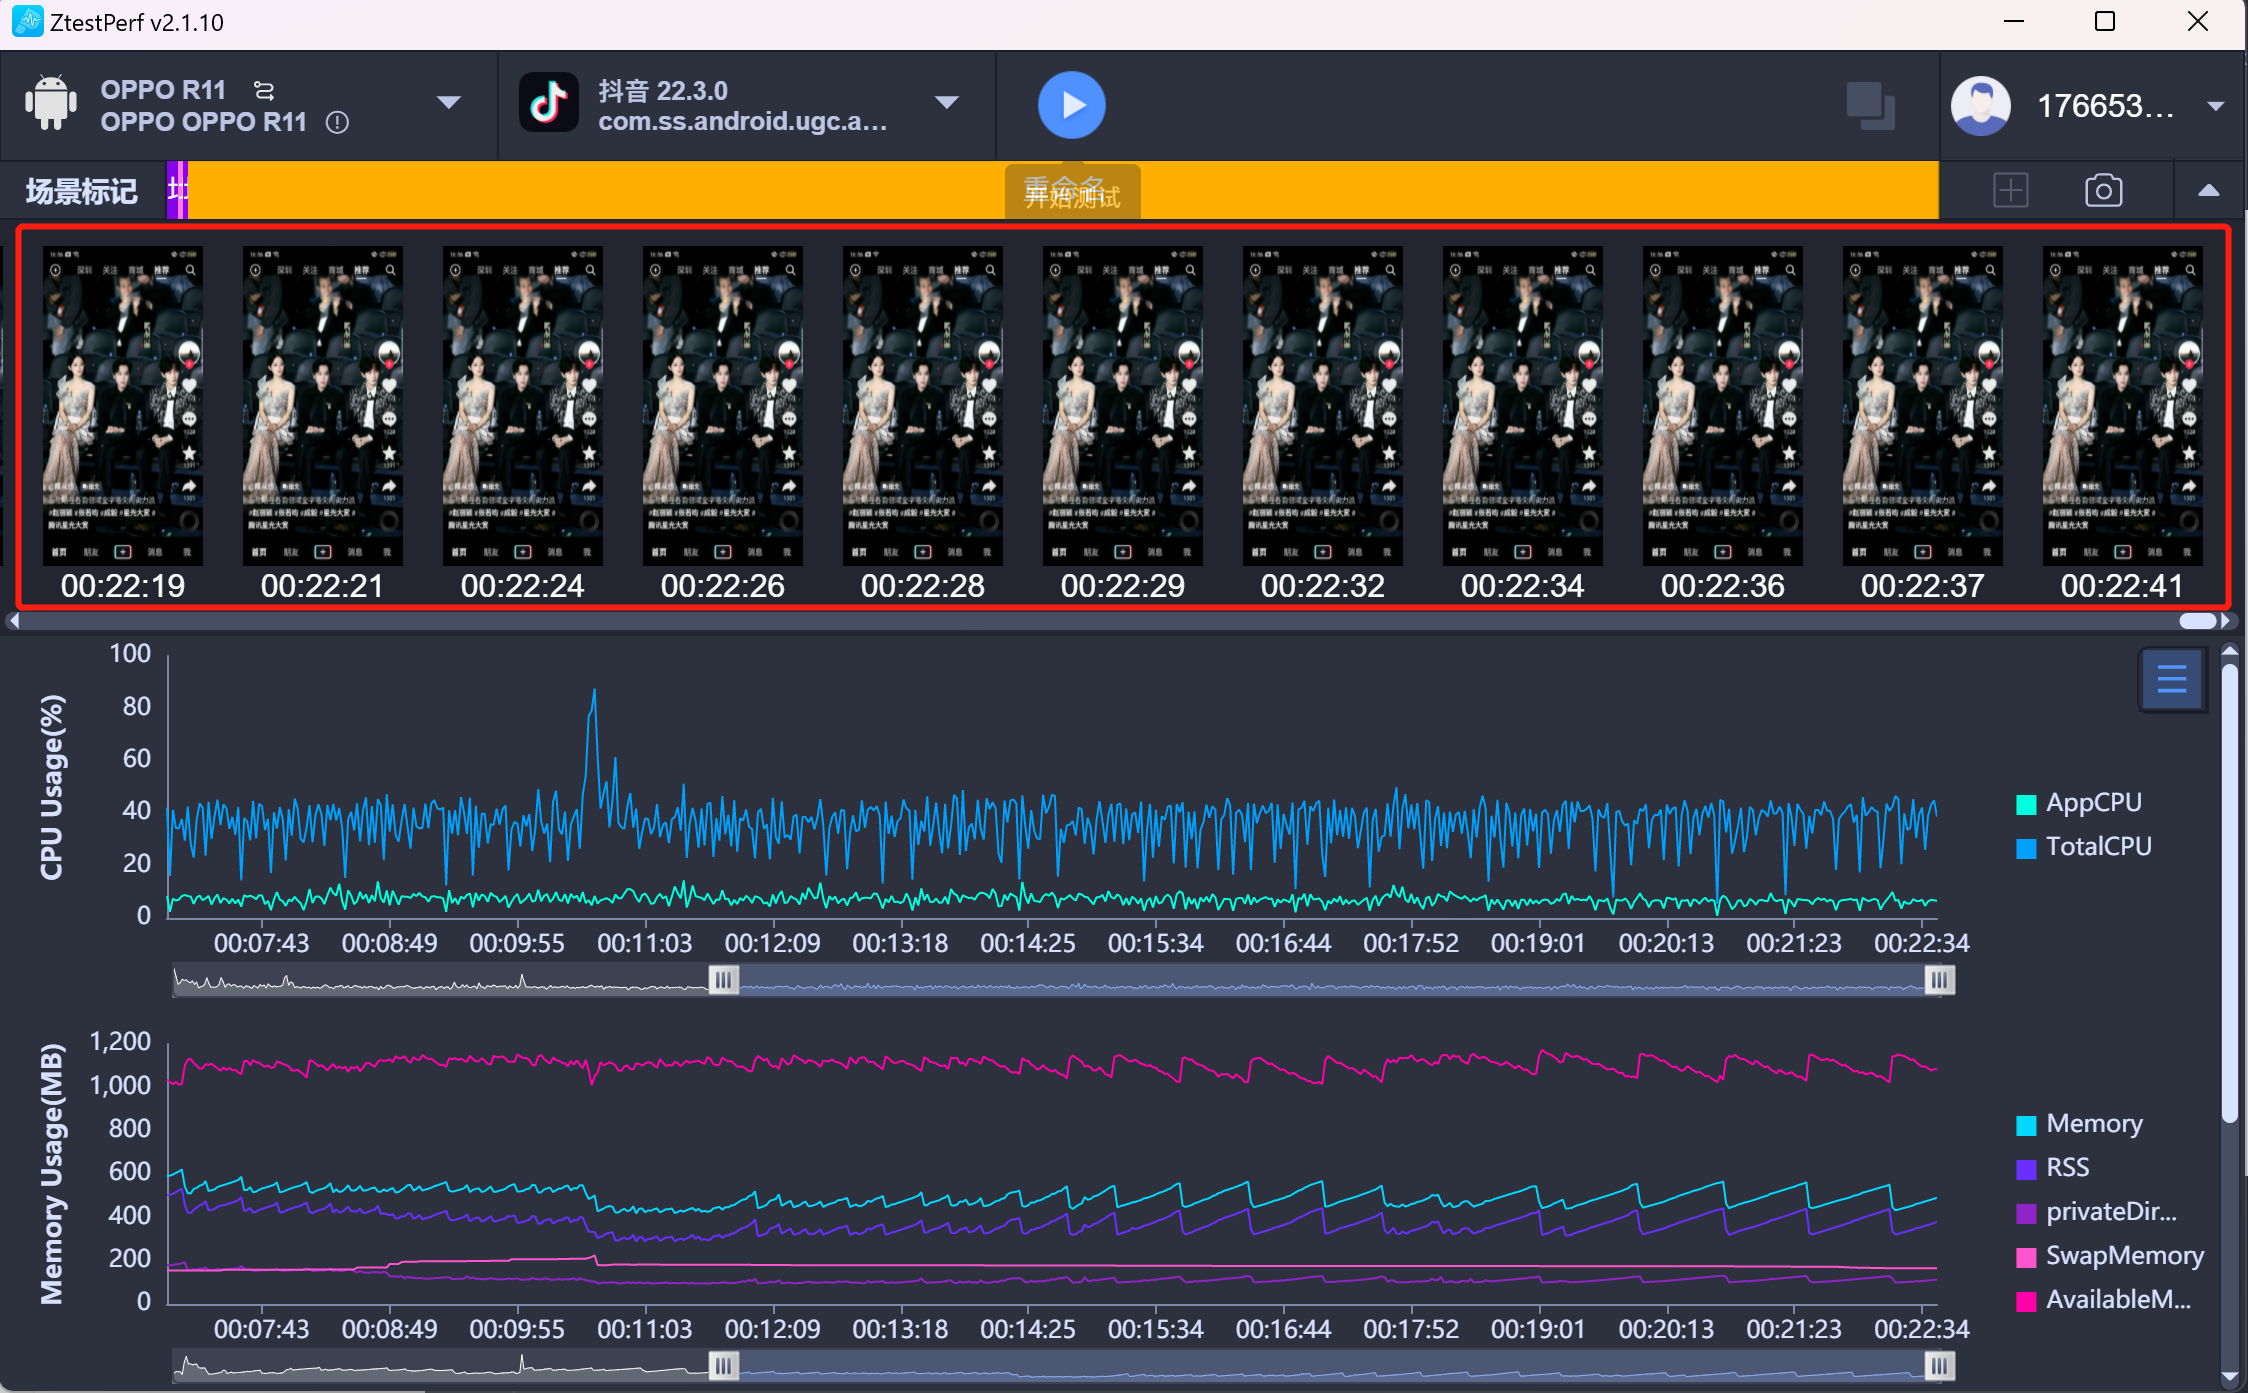Toggle AvailableM... series in legend
Viewport: 2248px width, 1393px height.
(2104, 1300)
